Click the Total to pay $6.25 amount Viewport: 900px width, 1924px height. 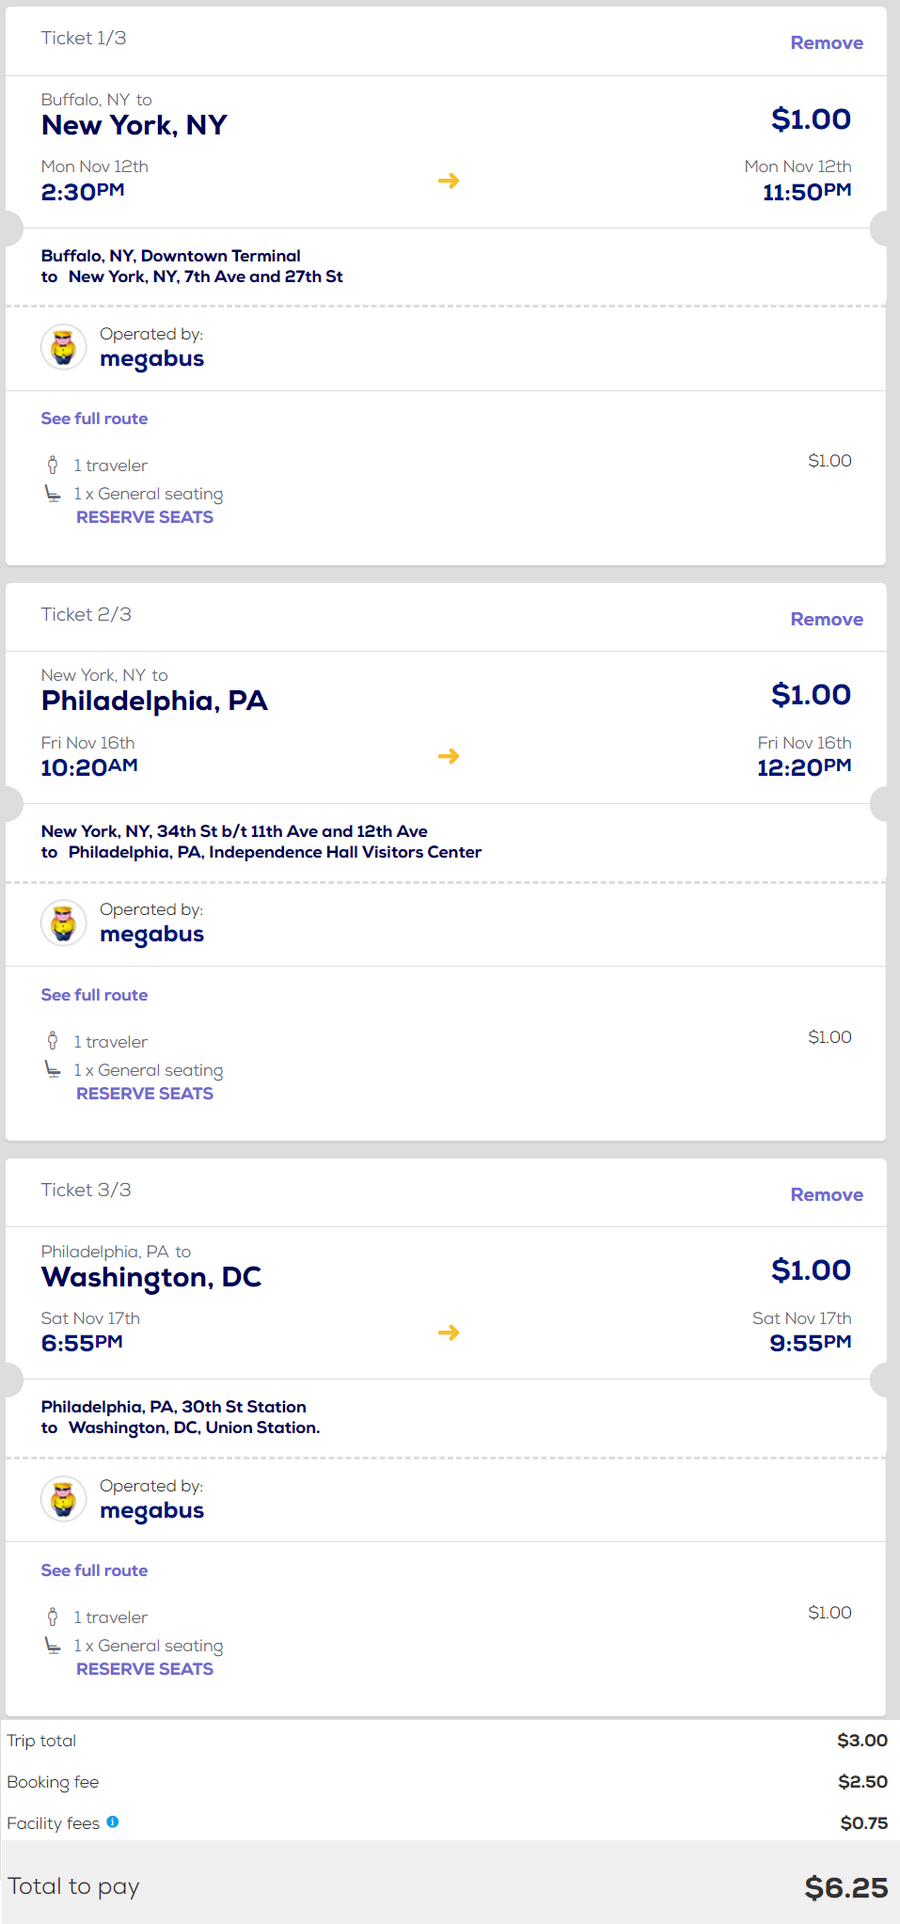(845, 1888)
